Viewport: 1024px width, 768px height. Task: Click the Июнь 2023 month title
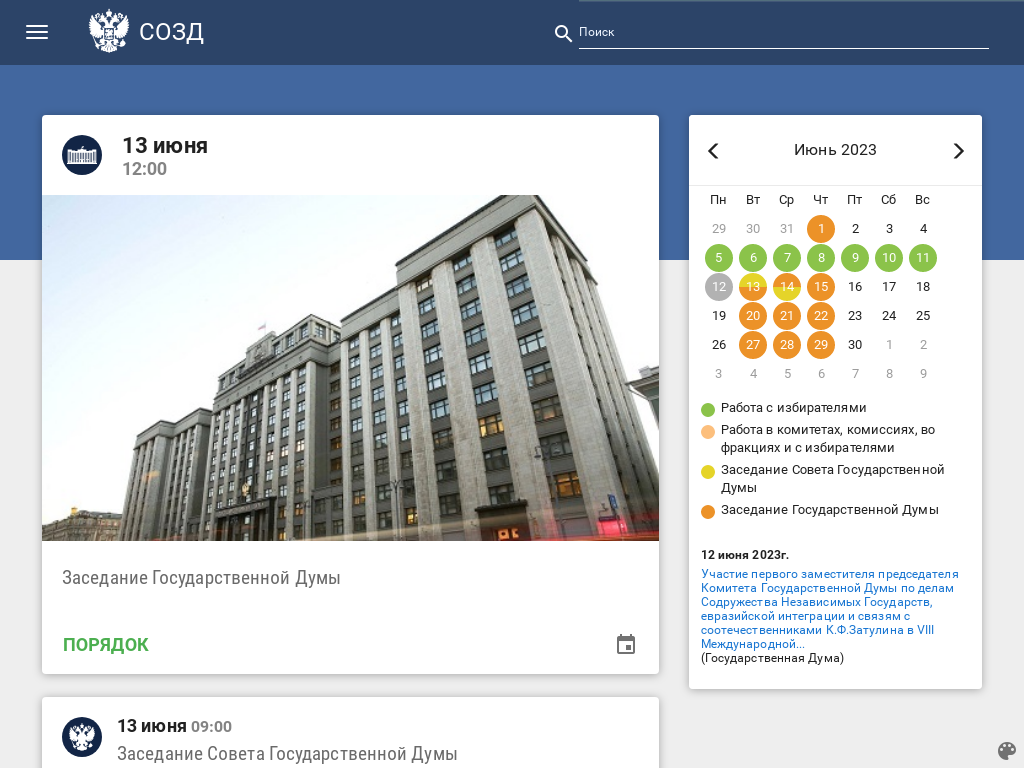click(835, 150)
